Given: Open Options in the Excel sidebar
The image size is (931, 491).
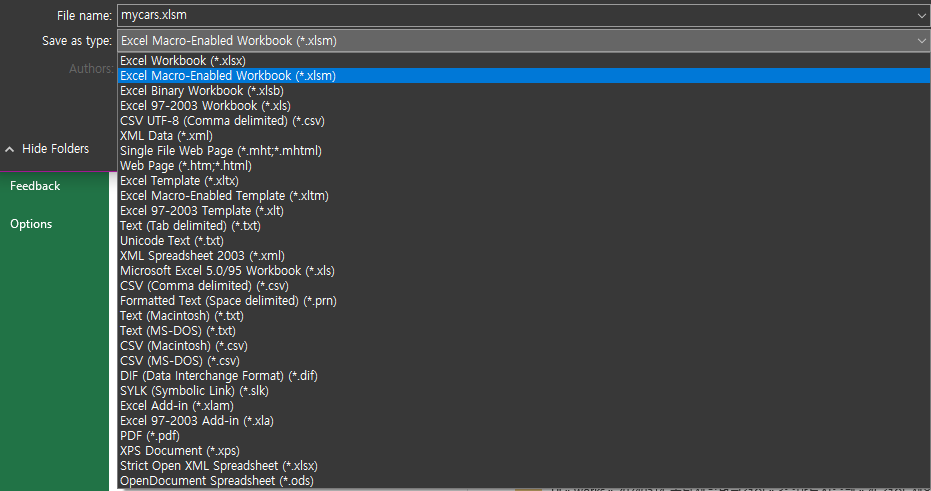Looking at the screenshot, I should coord(31,224).
